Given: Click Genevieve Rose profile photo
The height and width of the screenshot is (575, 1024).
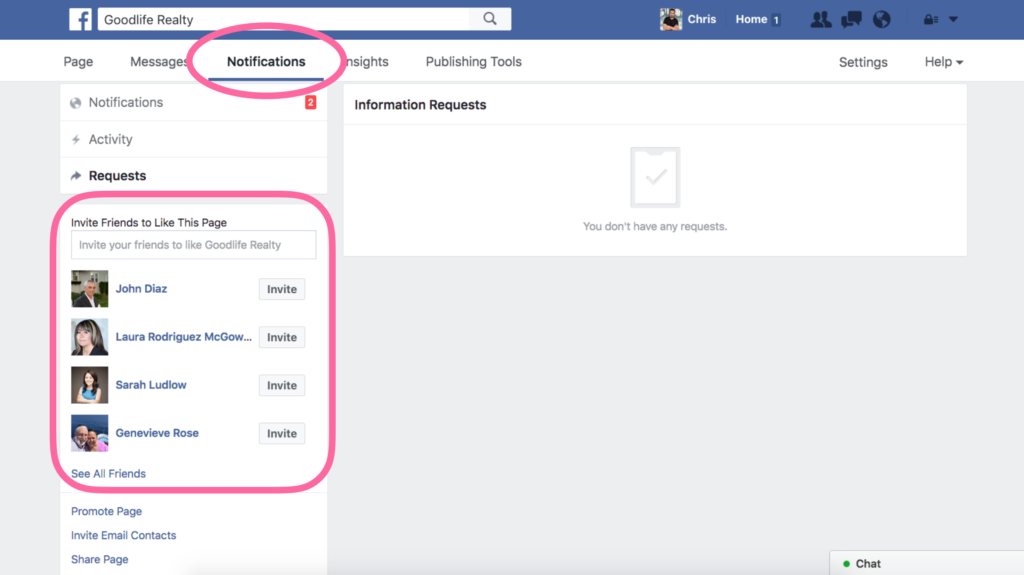Looking at the screenshot, I should (x=89, y=433).
